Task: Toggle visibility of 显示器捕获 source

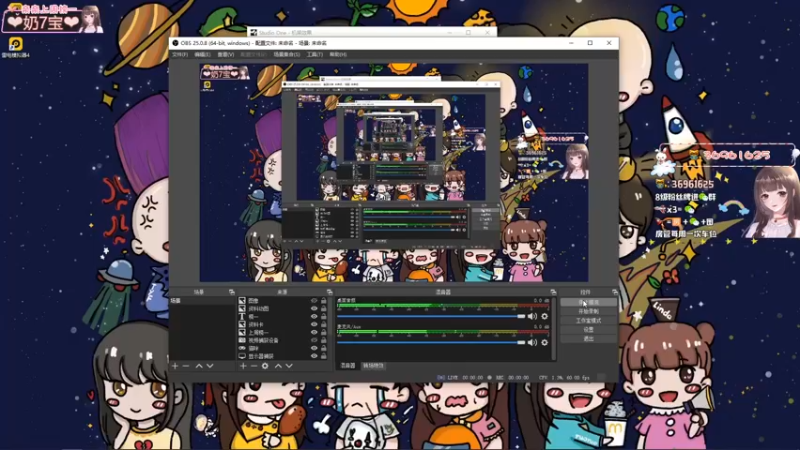Action: 314,356
